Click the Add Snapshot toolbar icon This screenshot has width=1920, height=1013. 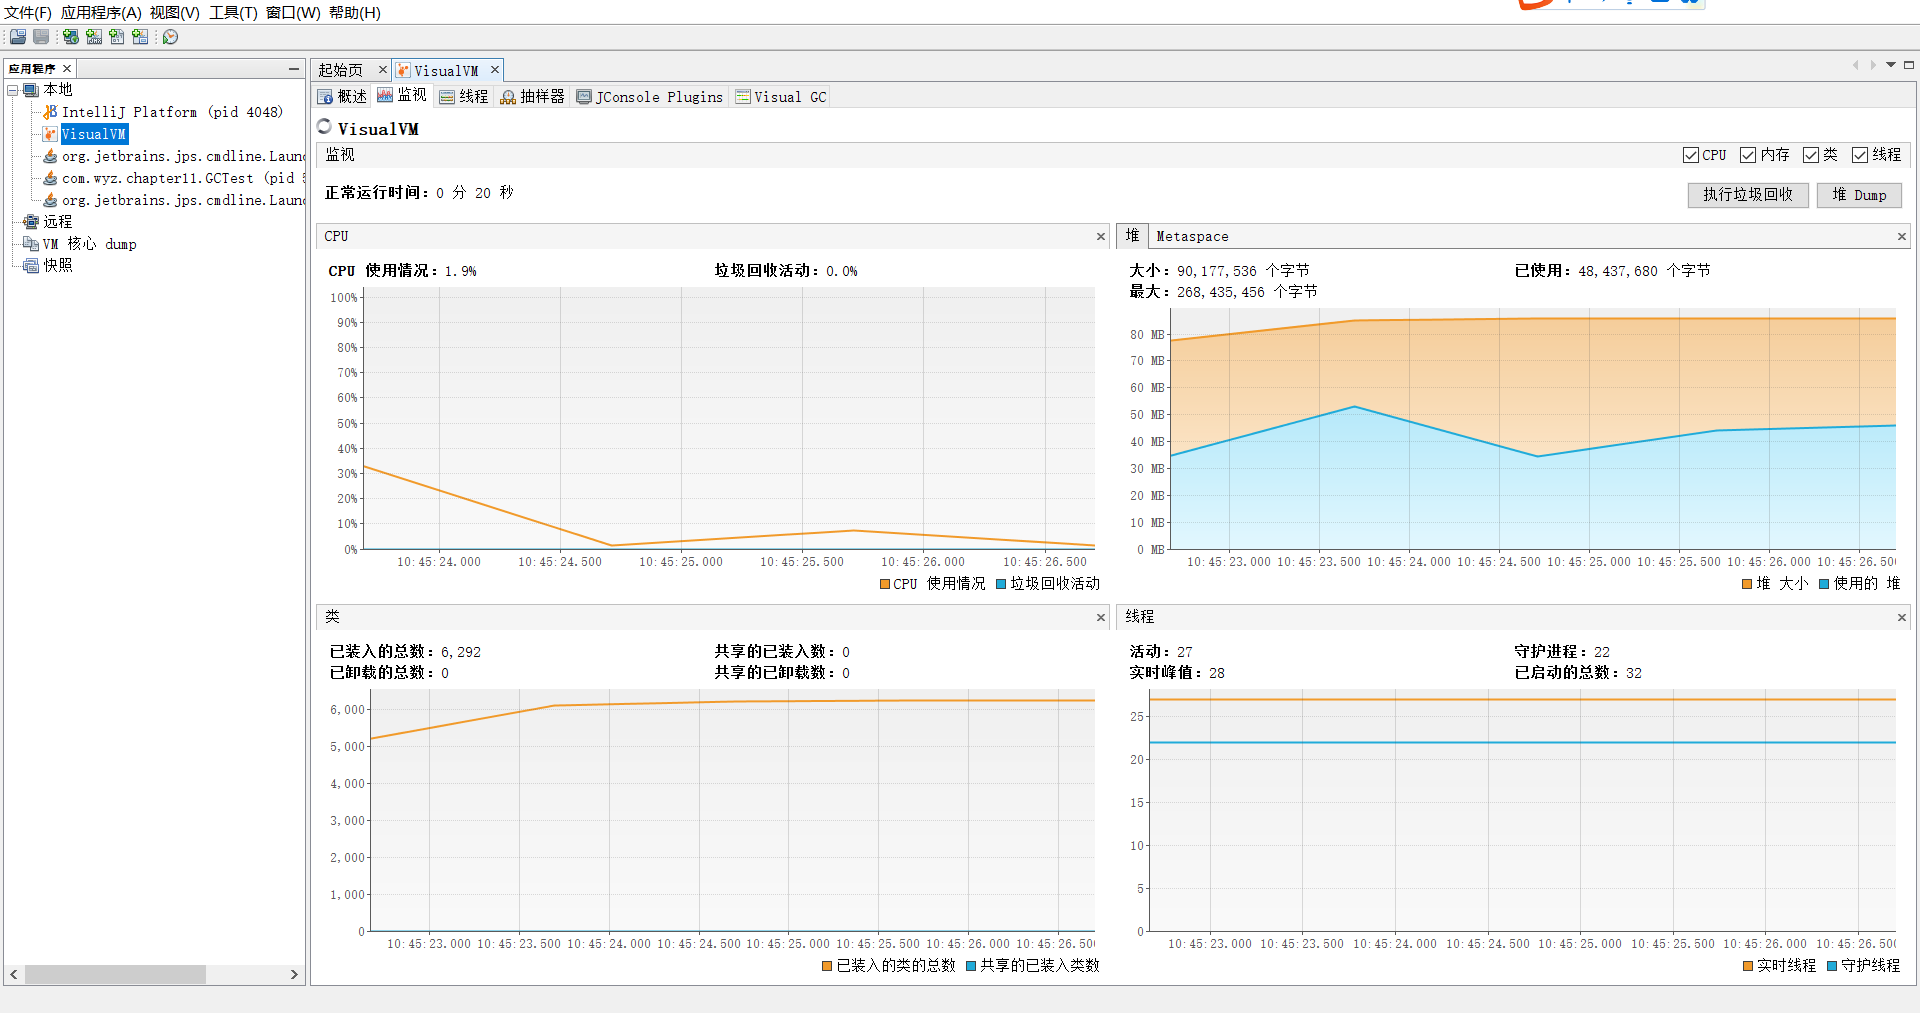click(x=140, y=37)
